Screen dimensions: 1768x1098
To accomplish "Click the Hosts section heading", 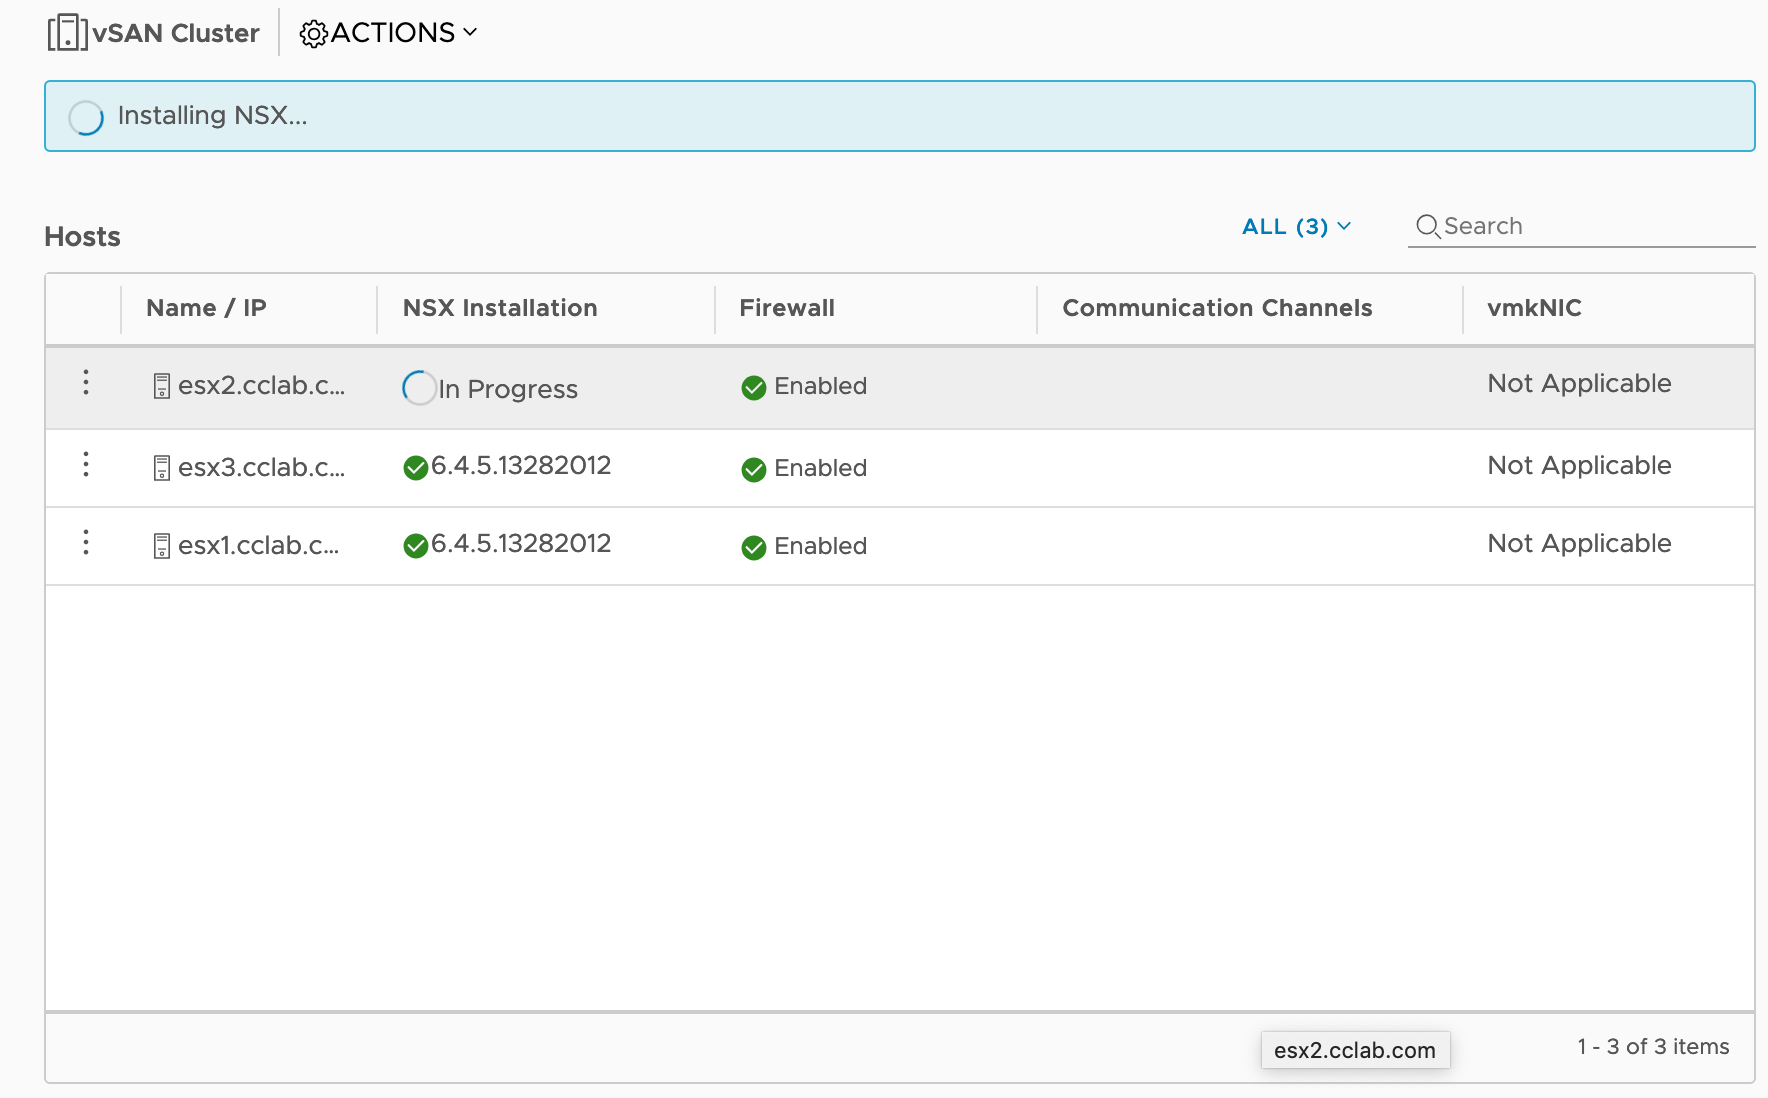I will click(82, 237).
